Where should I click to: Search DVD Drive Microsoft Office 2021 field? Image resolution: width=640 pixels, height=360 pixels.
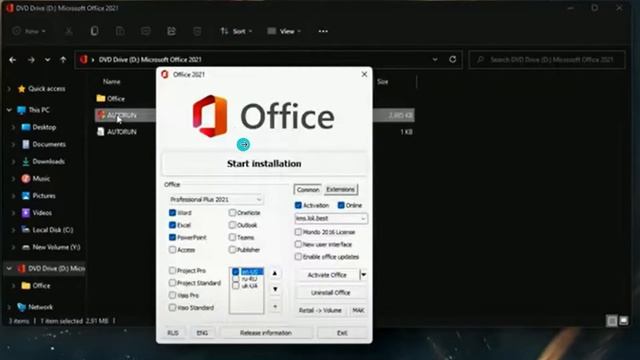pyautogui.click(x=547, y=60)
